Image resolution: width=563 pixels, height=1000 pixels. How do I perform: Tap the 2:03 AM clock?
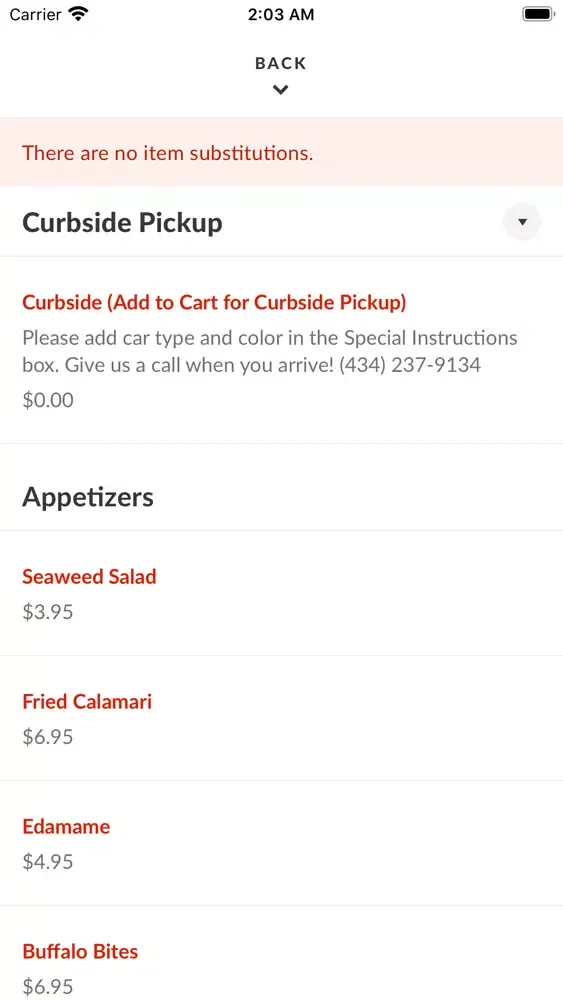point(281,15)
